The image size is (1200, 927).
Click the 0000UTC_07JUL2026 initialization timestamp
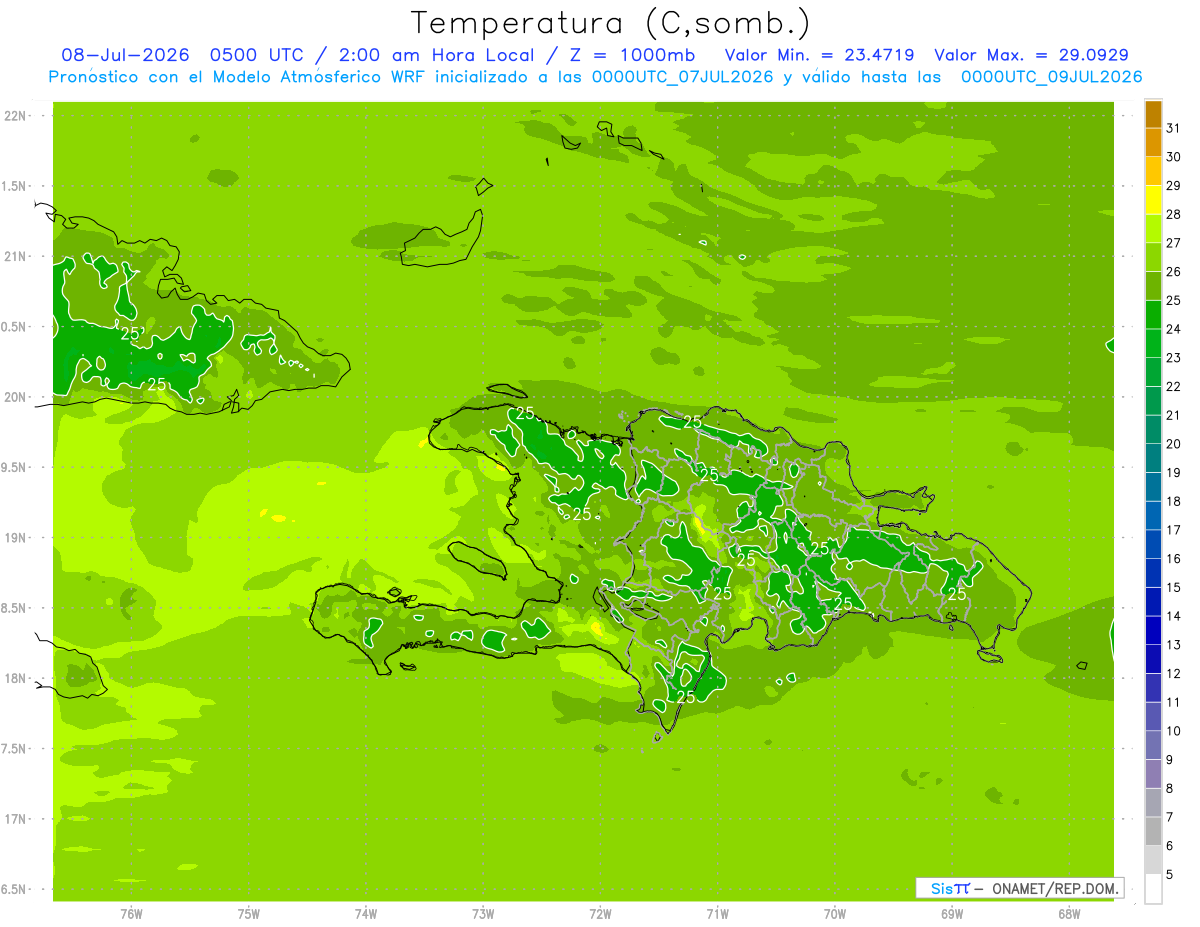pos(683,77)
